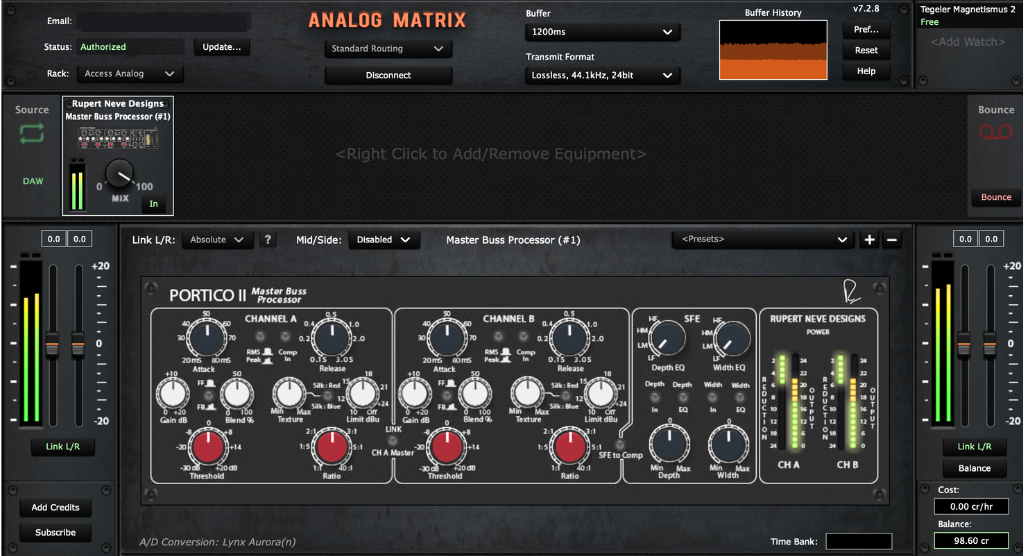
Task: Open the Presets dropdown
Action: [x=763, y=239]
